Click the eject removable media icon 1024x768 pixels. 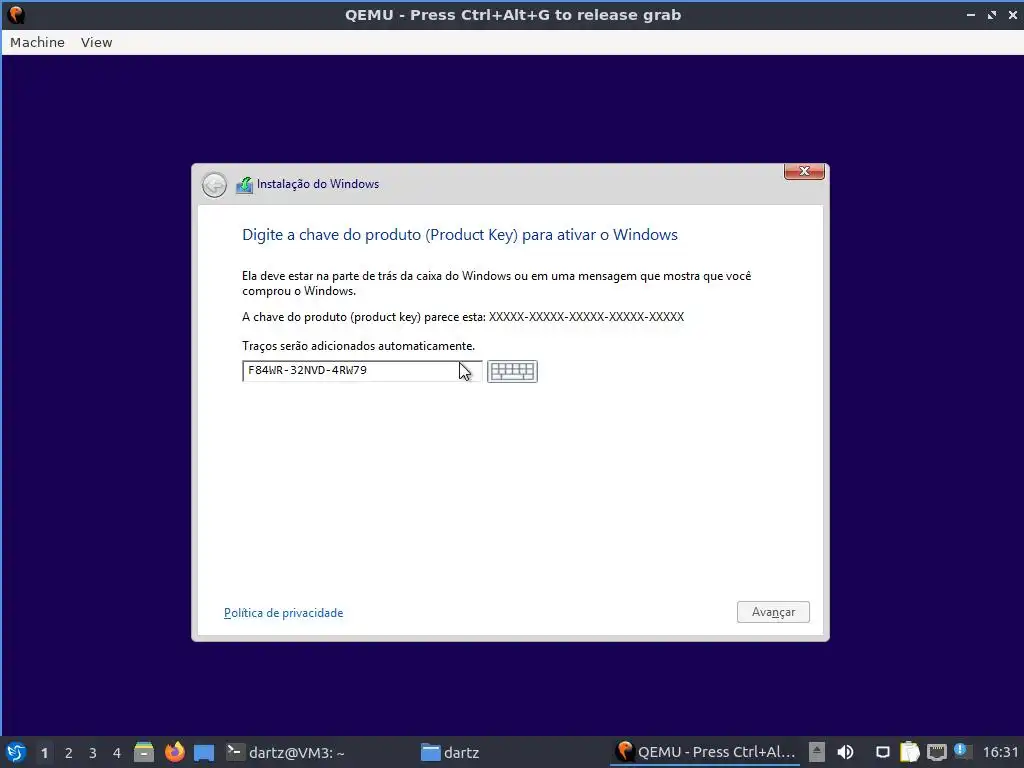(817, 752)
